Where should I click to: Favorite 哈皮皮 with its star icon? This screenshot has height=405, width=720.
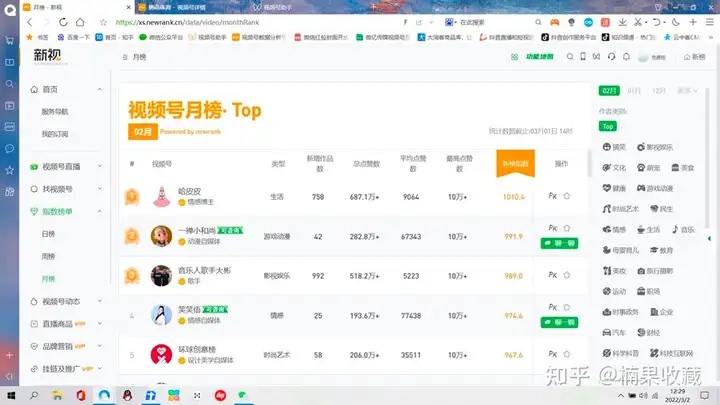(567, 196)
